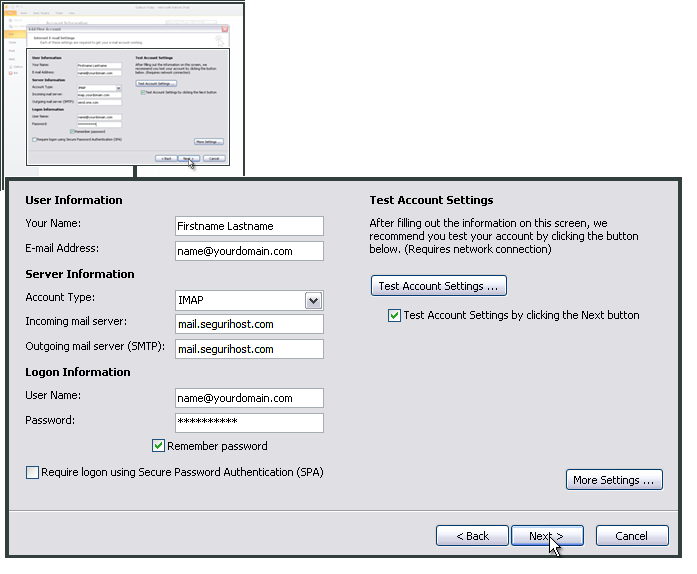Select the Incoming mail server field in enlarged dialog

point(249,324)
